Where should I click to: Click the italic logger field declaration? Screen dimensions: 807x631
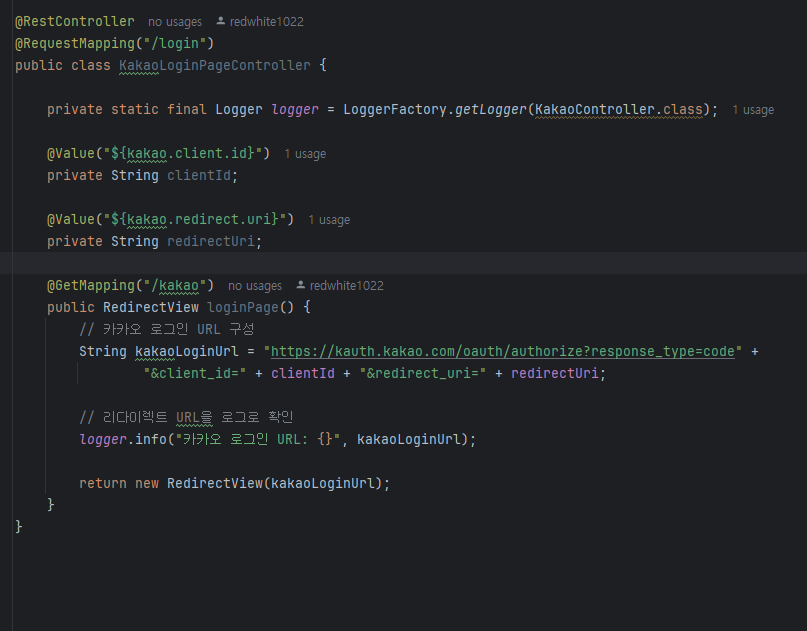(x=295, y=110)
